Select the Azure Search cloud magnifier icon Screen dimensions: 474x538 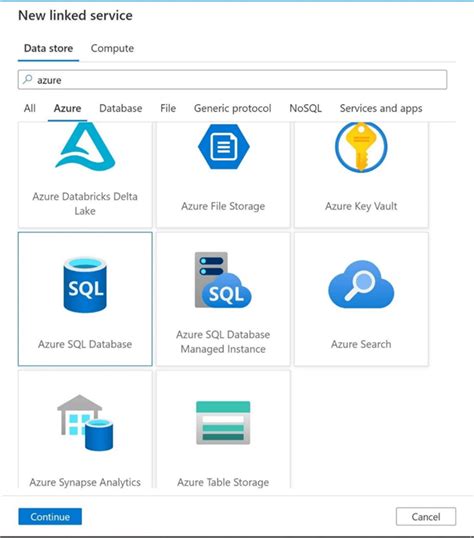click(x=361, y=284)
